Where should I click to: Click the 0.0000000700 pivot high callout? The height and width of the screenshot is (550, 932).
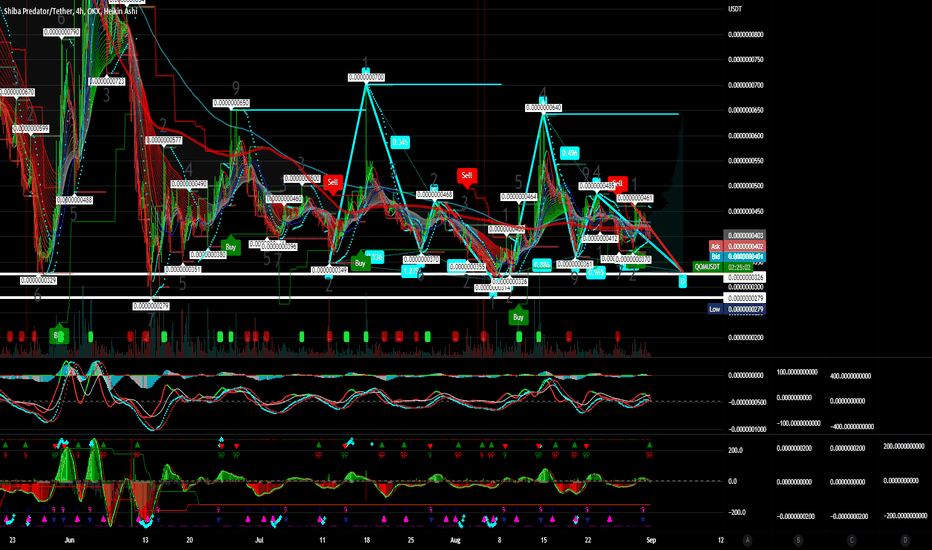coord(366,77)
